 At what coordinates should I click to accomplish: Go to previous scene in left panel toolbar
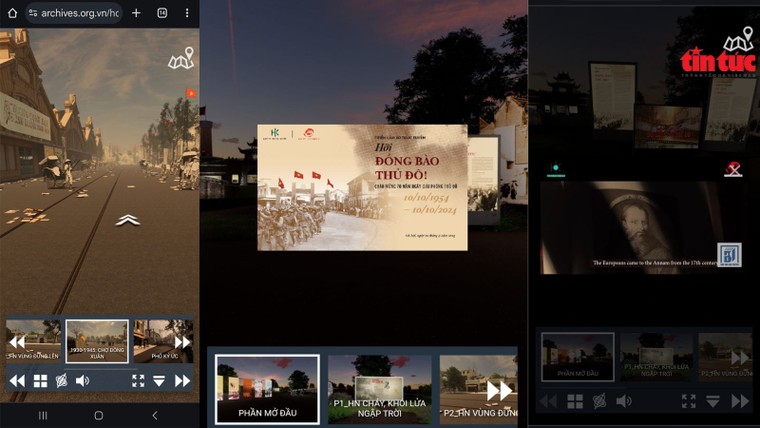[17, 381]
